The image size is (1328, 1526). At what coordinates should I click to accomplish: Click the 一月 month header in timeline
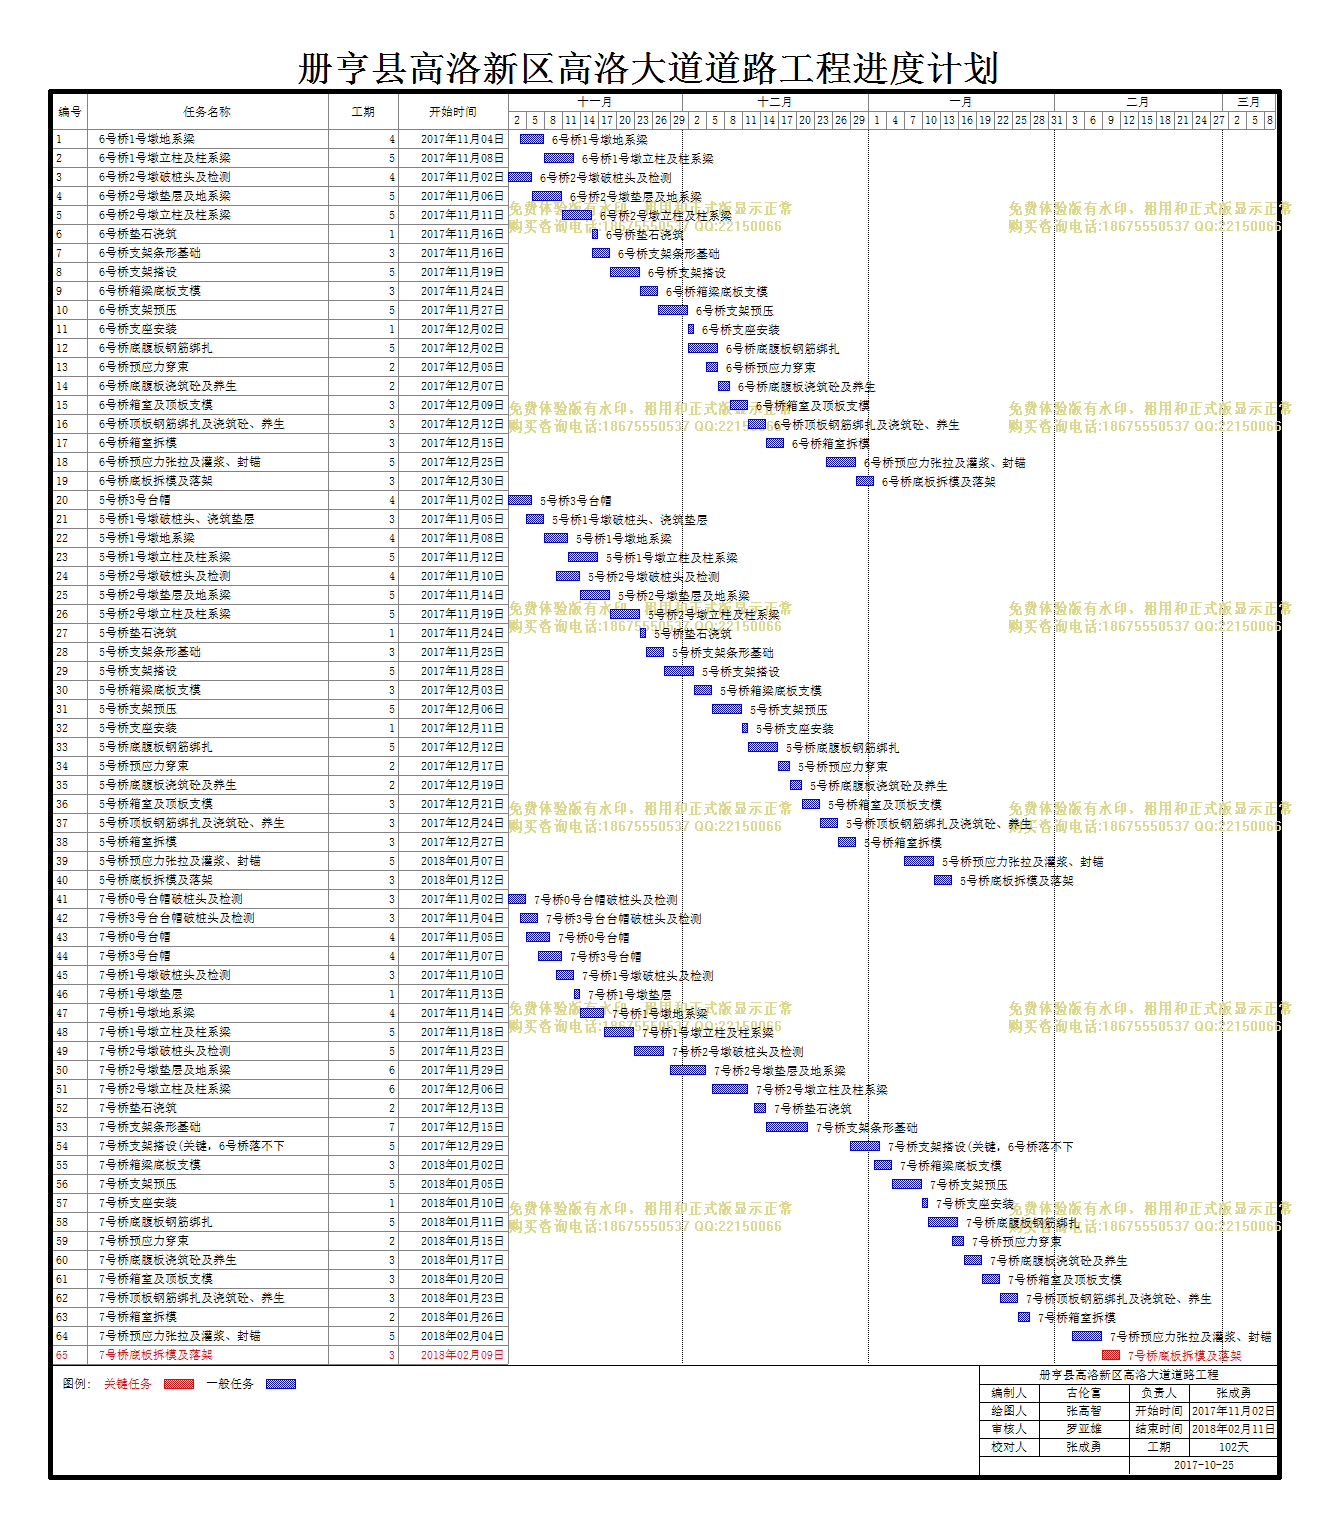(961, 102)
